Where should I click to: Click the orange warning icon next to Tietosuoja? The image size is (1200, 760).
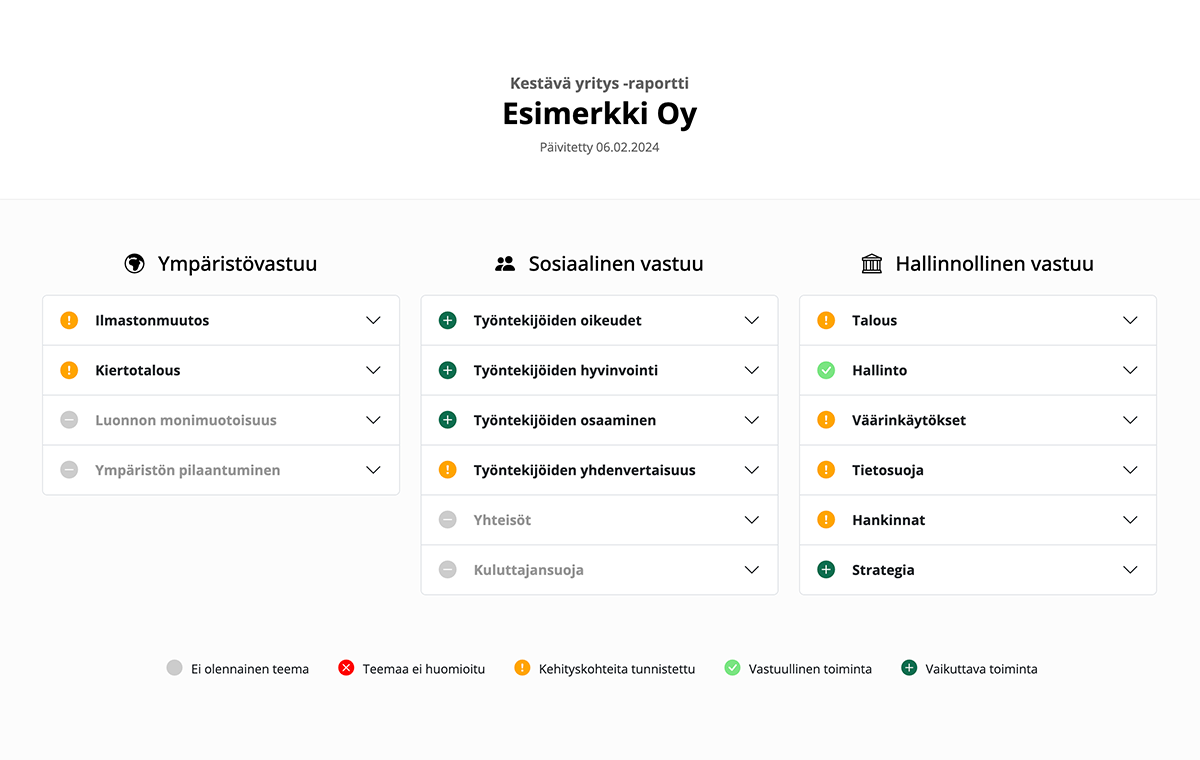tap(825, 470)
